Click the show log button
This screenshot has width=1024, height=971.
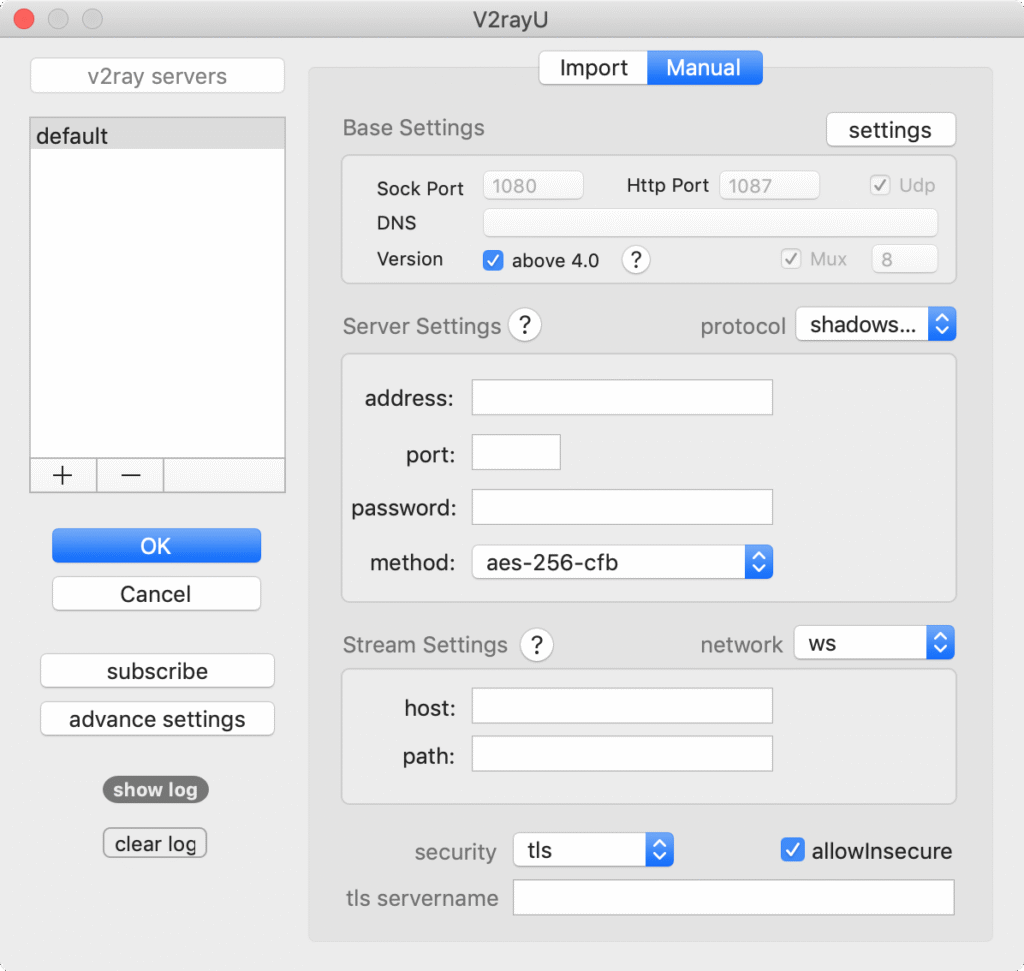click(x=155, y=790)
